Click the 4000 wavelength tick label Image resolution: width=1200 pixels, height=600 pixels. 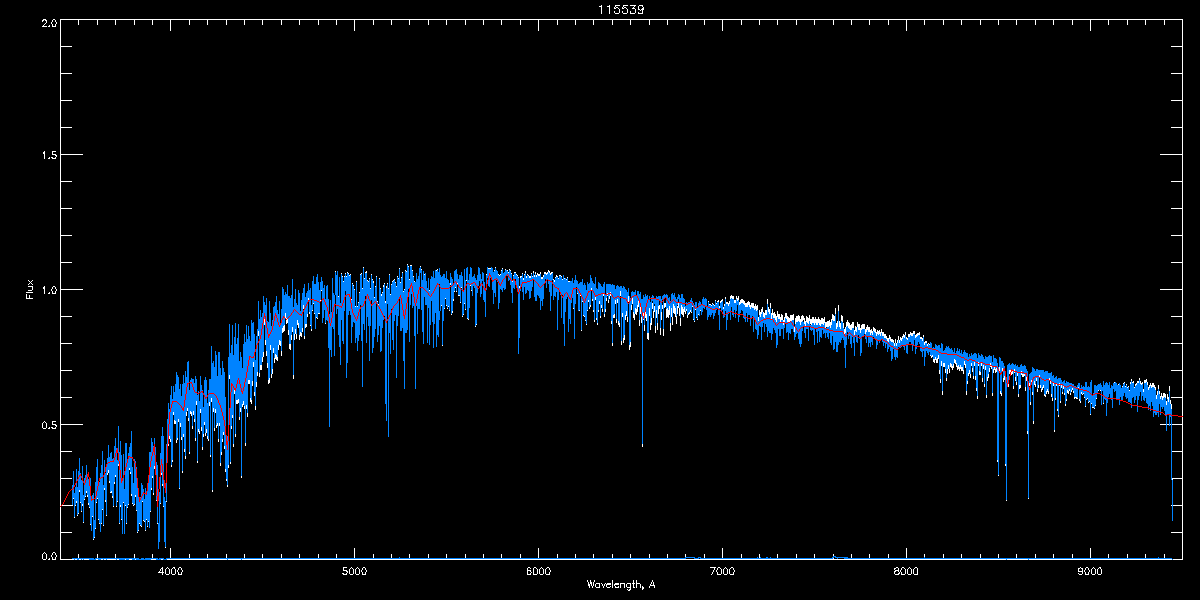(x=171, y=571)
